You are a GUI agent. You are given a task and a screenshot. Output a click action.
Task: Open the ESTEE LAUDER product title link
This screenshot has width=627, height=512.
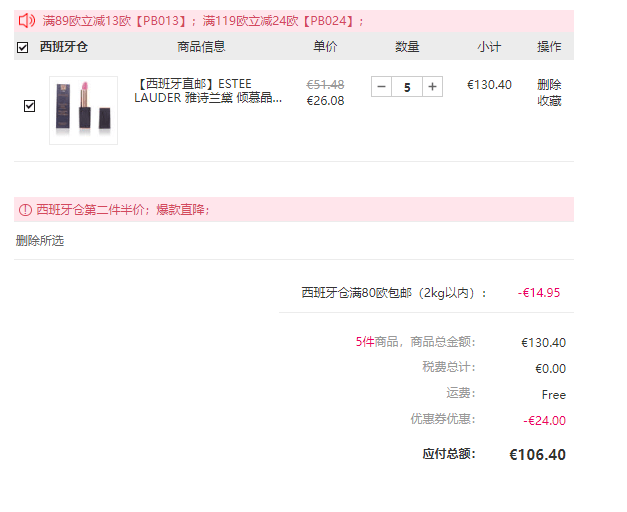[x=208, y=91]
